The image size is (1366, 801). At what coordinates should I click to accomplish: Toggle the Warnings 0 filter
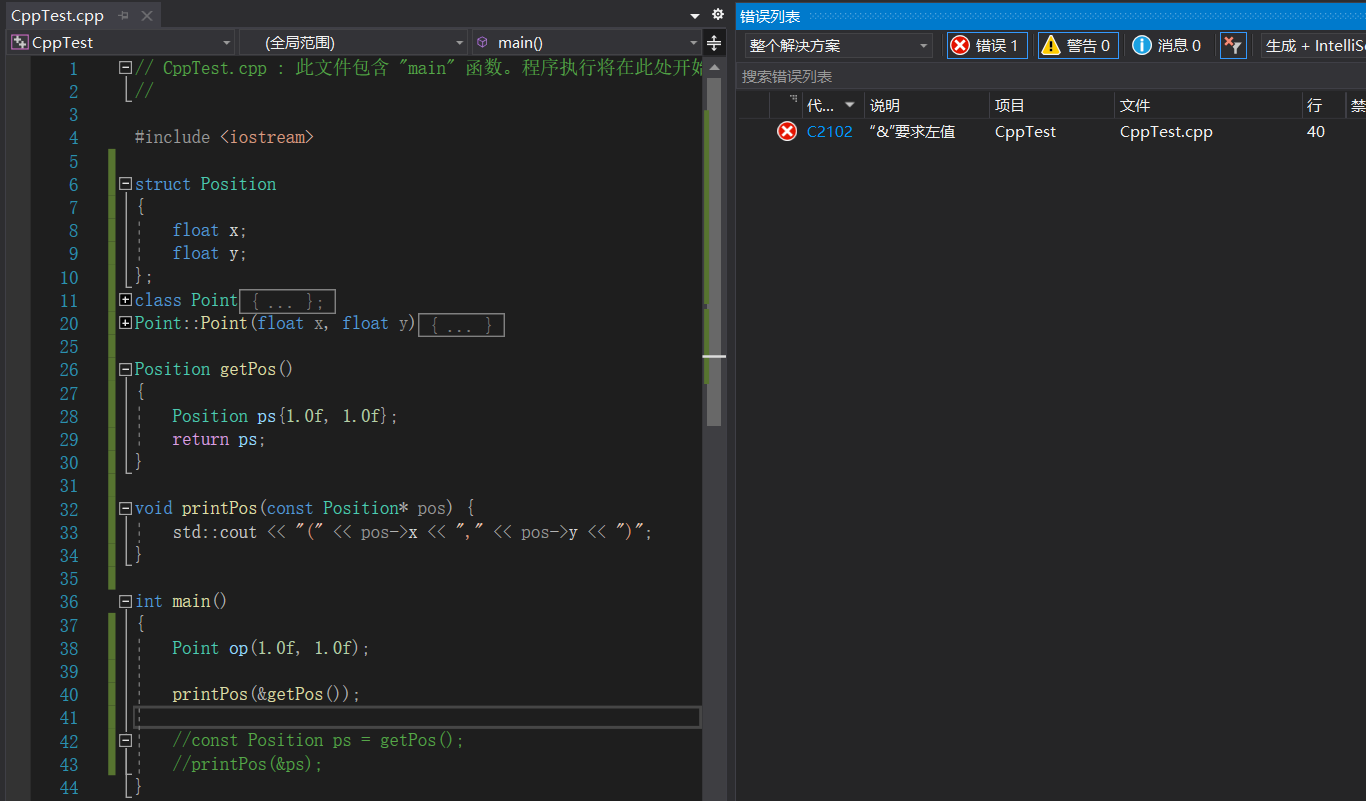[x=1077, y=45]
